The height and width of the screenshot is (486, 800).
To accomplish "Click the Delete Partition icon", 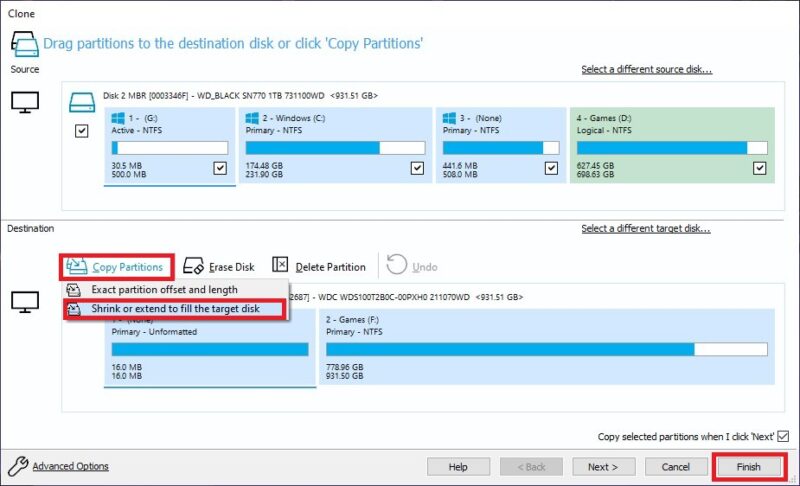I will pyautogui.click(x=280, y=264).
